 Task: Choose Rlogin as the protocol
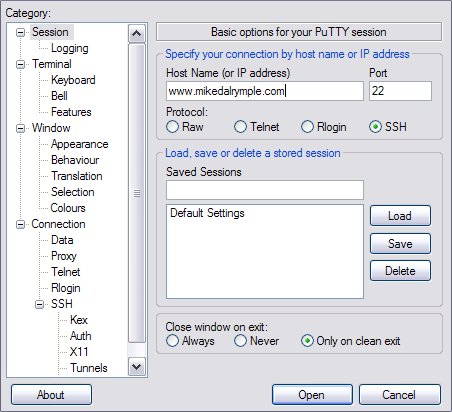click(307, 127)
